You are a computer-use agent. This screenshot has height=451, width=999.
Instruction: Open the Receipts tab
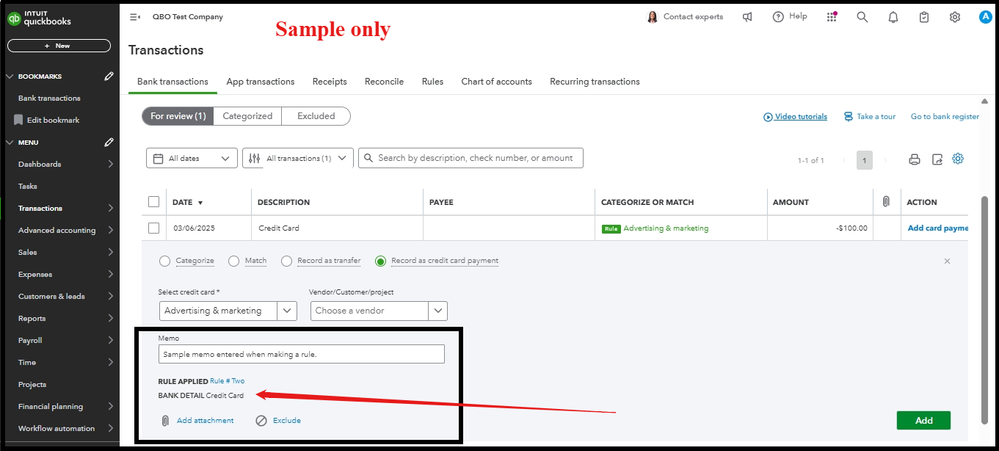point(329,82)
